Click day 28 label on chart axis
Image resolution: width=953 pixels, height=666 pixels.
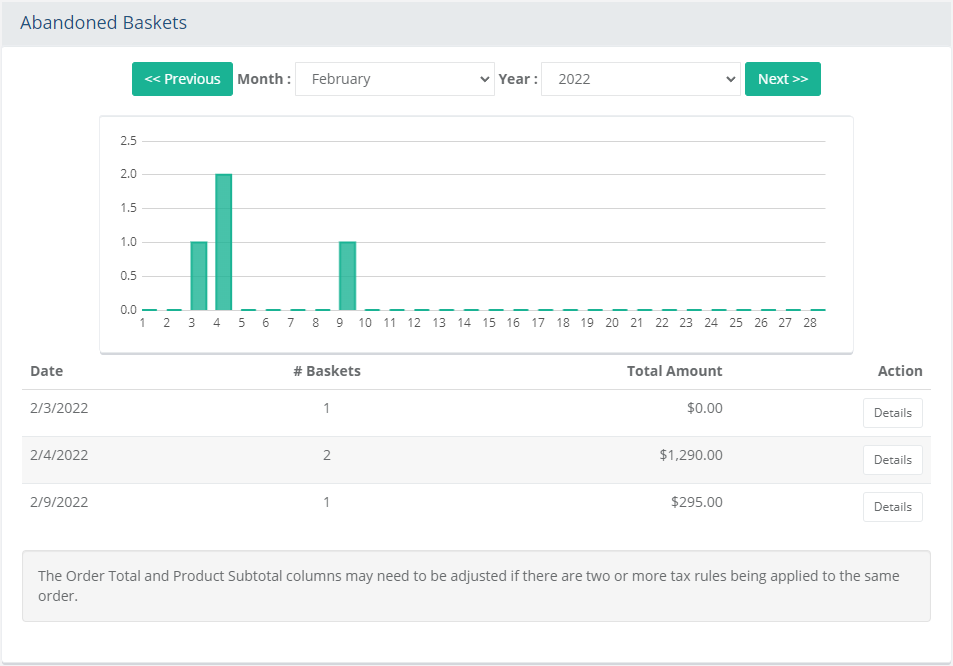click(x=810, y=323)
